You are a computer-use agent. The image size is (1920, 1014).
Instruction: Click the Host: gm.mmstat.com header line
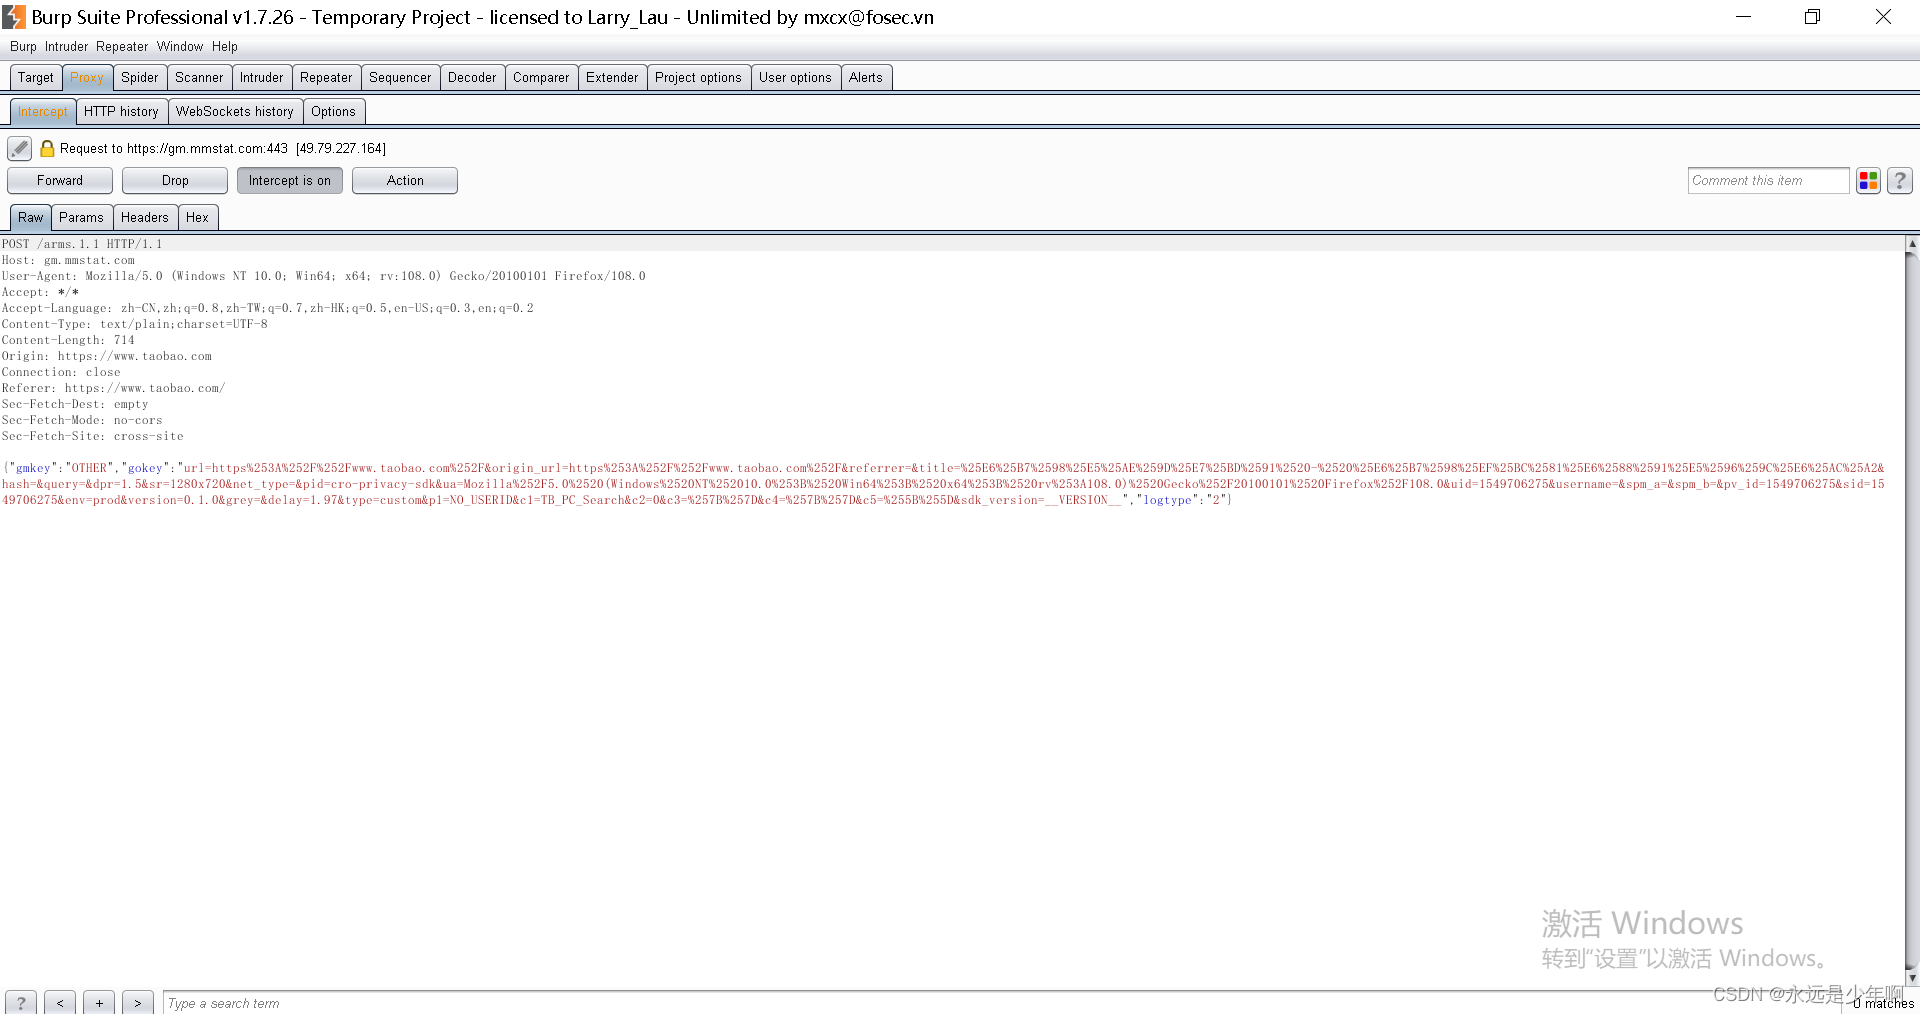tap(68, 260)
